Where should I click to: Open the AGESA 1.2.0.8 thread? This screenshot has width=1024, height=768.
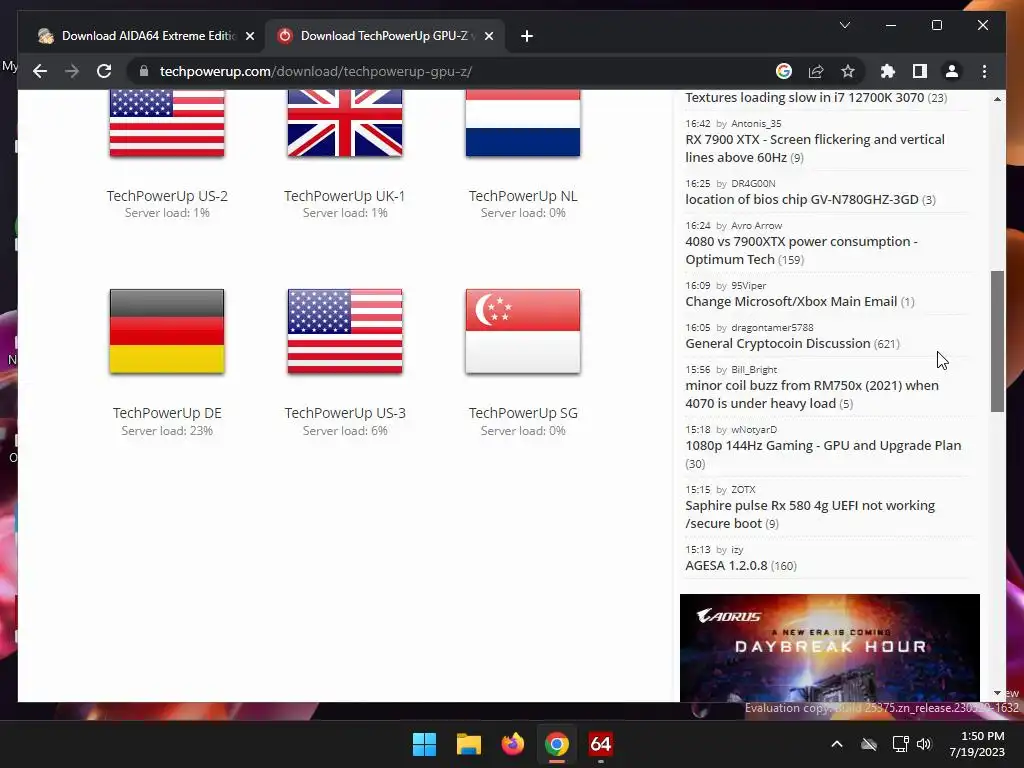(x=726, y=566)
